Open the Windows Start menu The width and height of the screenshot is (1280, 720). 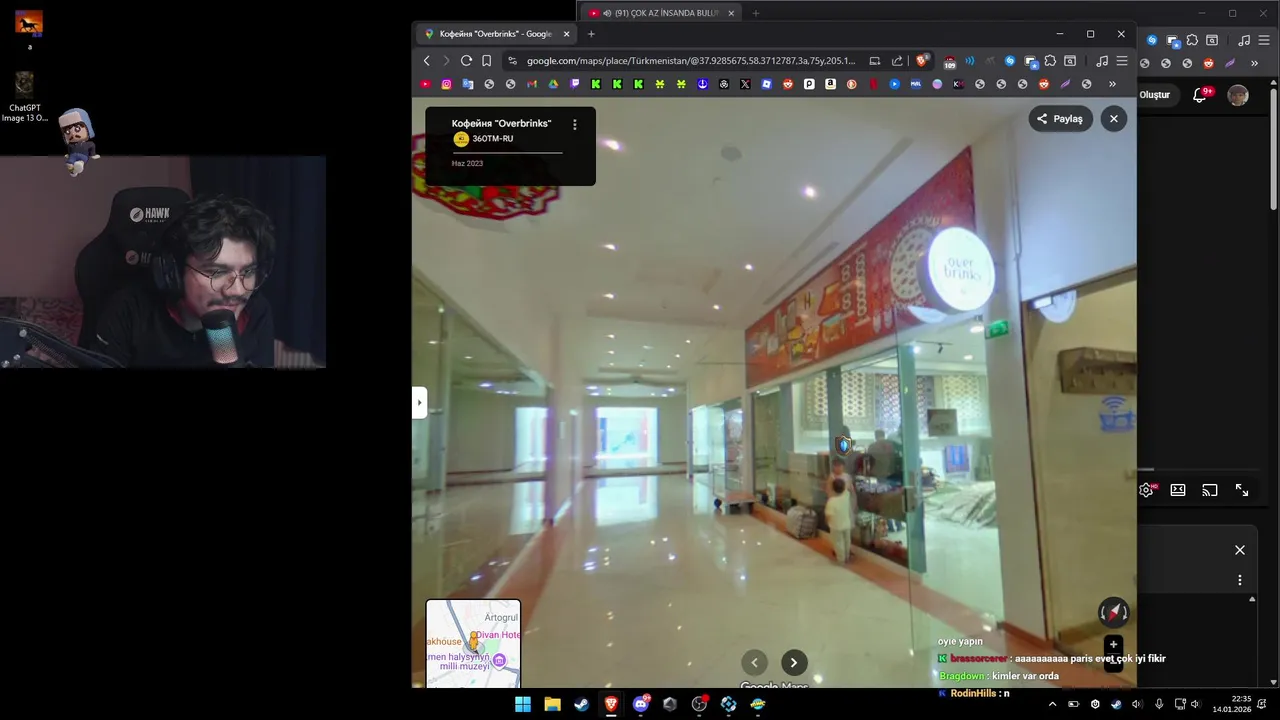tap(523, 704)
